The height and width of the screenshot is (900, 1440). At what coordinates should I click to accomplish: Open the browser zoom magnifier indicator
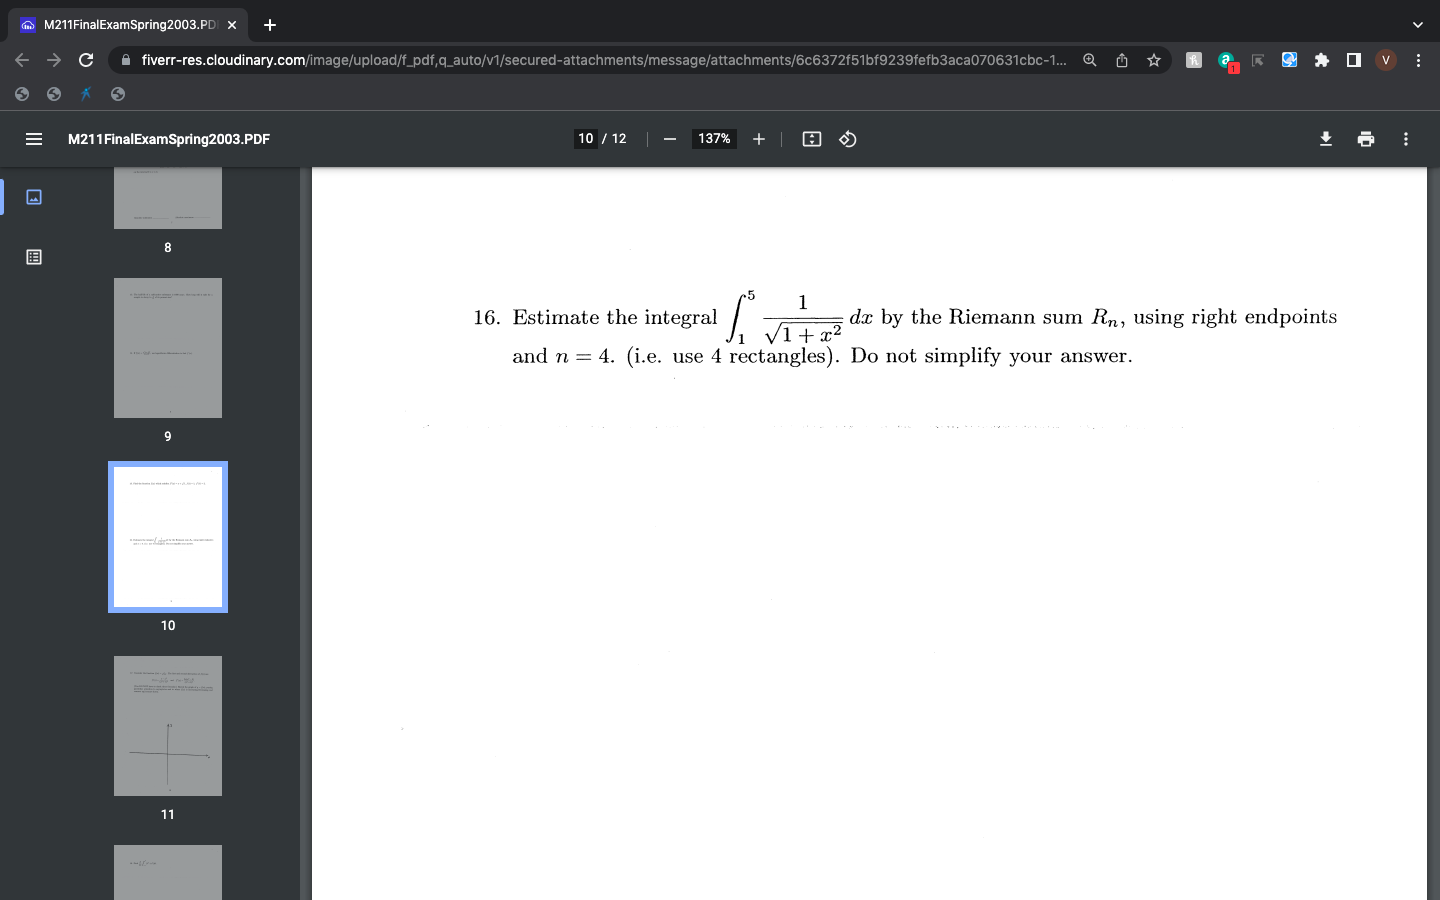1090,60
